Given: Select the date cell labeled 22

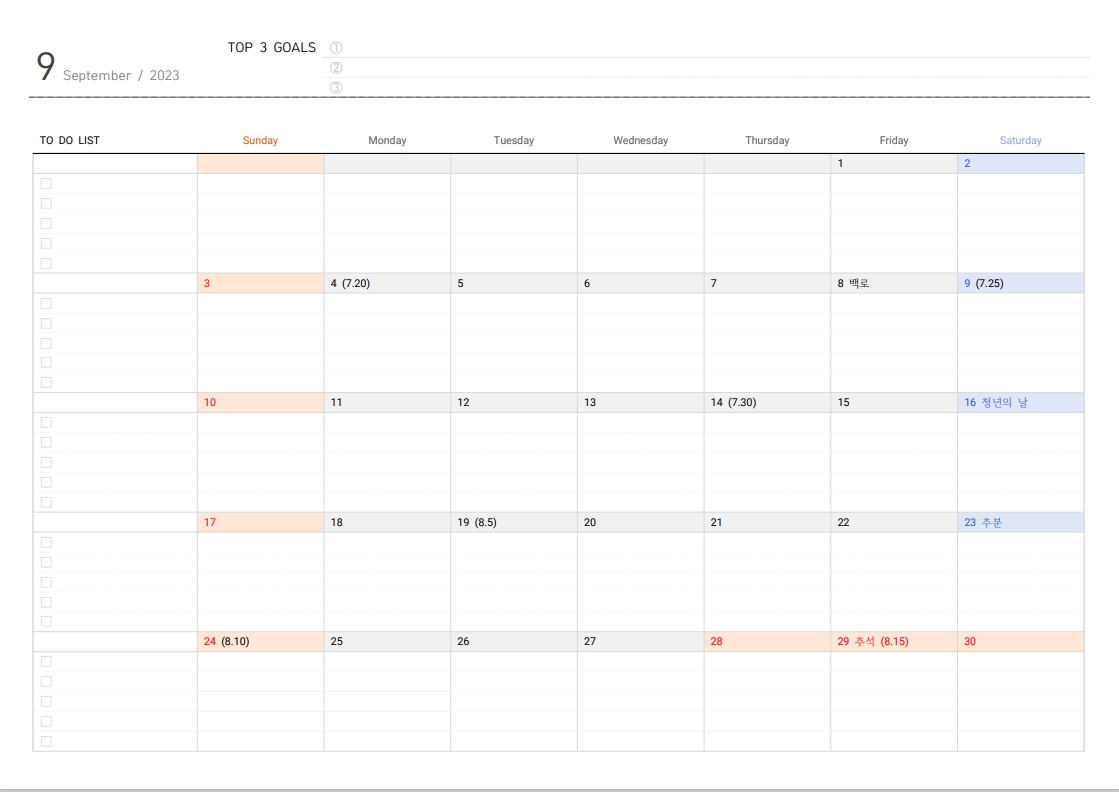Looking at the screenshot, I should coord(894,522).
